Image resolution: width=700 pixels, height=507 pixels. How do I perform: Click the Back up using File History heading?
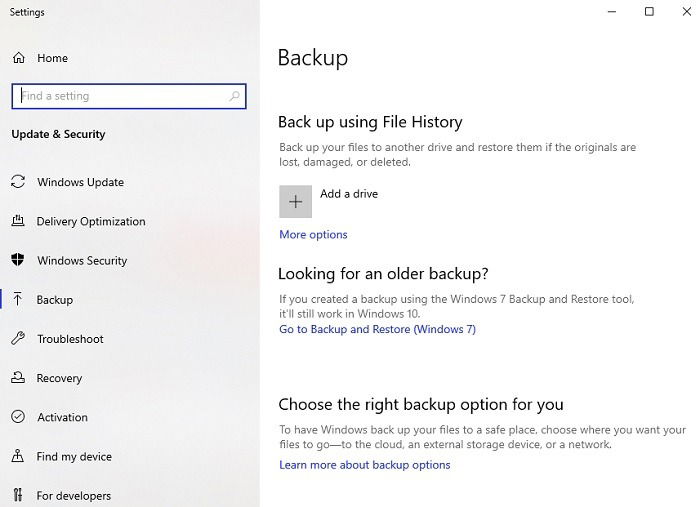click(370, 122)
